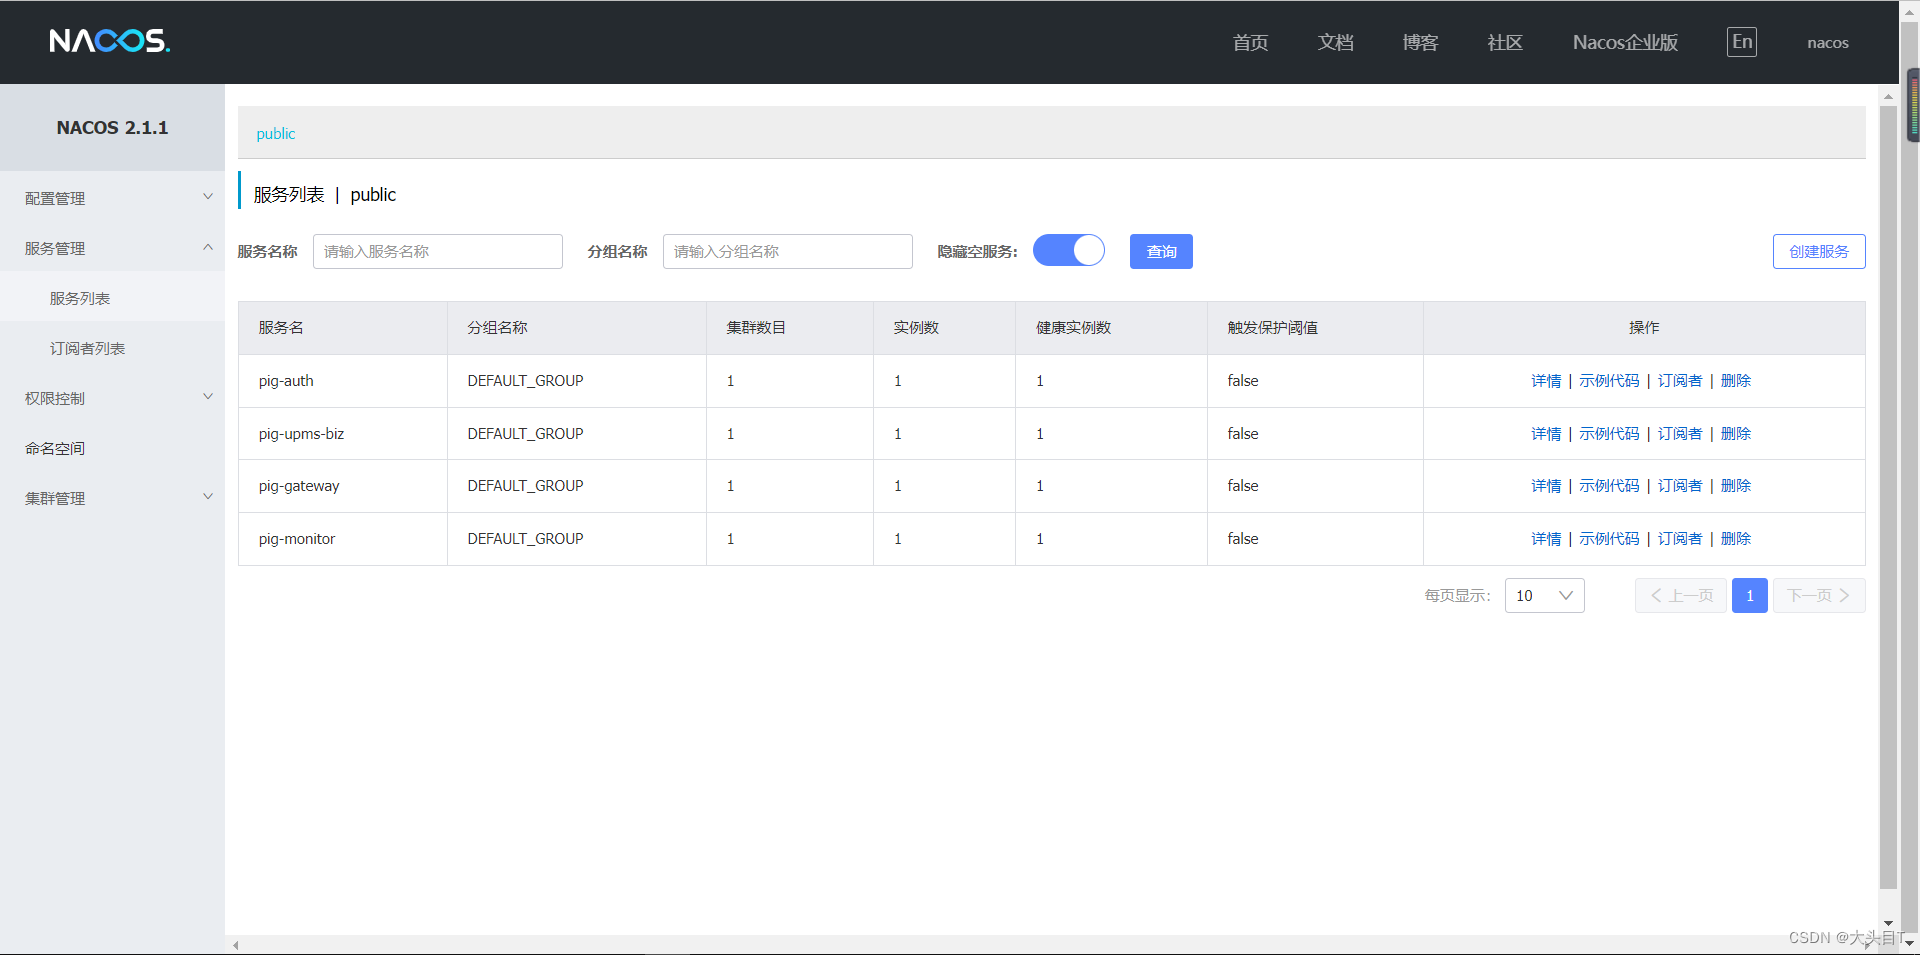Click the false threshold value for pig-gateway
The width and height of the screenshot is (1920, 955).
[x=1243, y=486]
